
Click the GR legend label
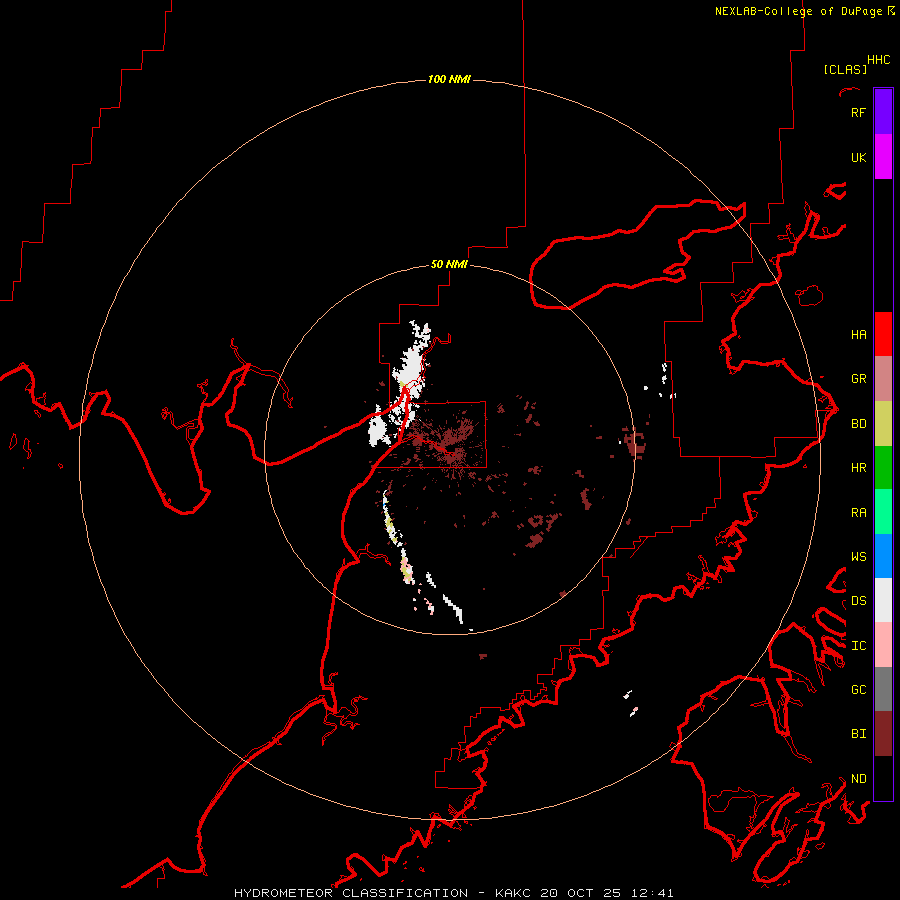click(x=858, y=379)
